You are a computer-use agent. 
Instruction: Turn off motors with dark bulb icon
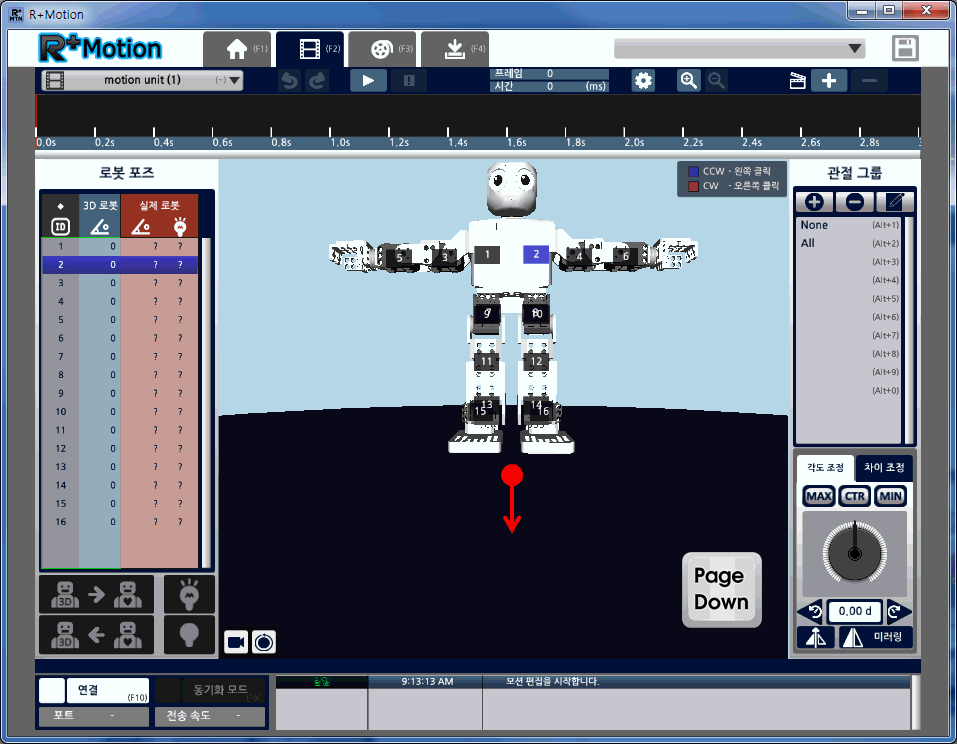point(189,634)
